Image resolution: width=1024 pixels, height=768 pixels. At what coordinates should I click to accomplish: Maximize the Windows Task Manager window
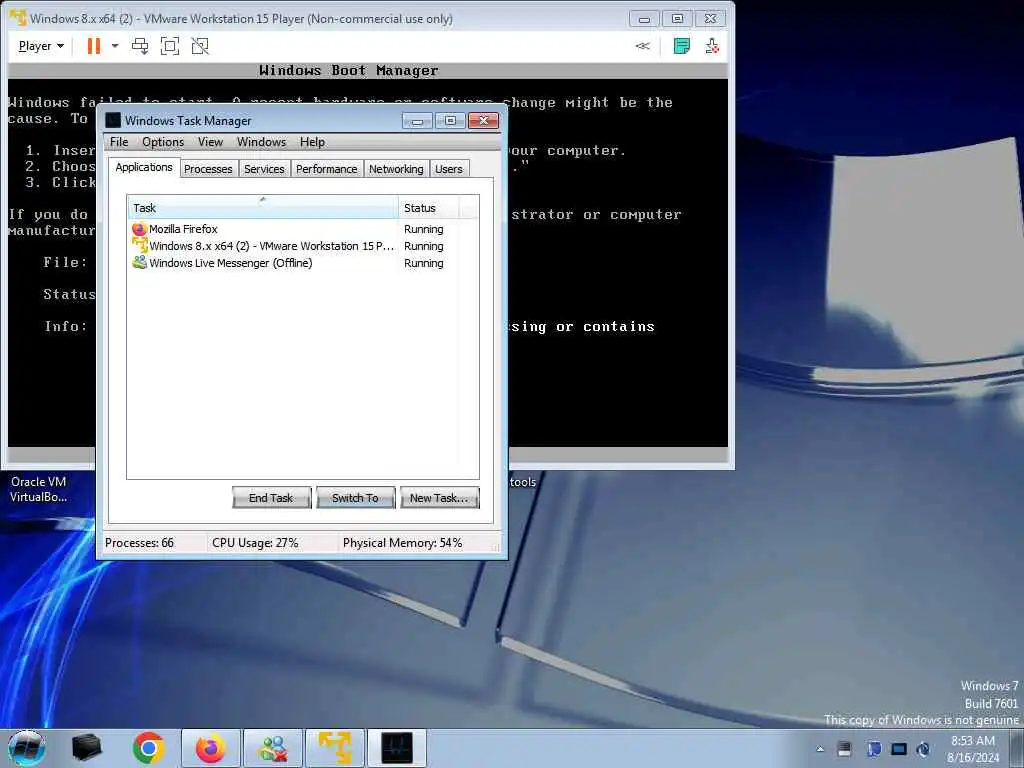point(450,121)
